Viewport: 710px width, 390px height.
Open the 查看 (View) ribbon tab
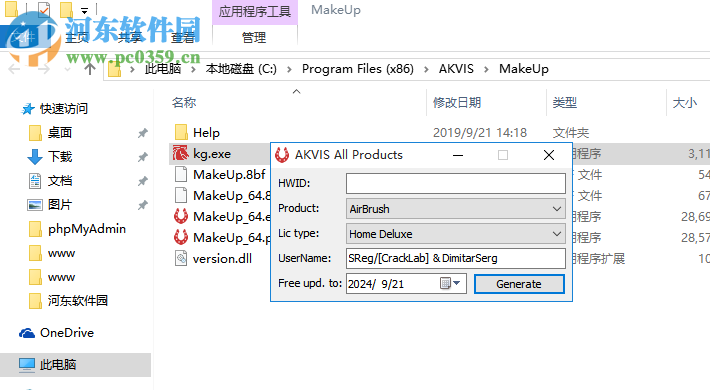tap(183, 37)
